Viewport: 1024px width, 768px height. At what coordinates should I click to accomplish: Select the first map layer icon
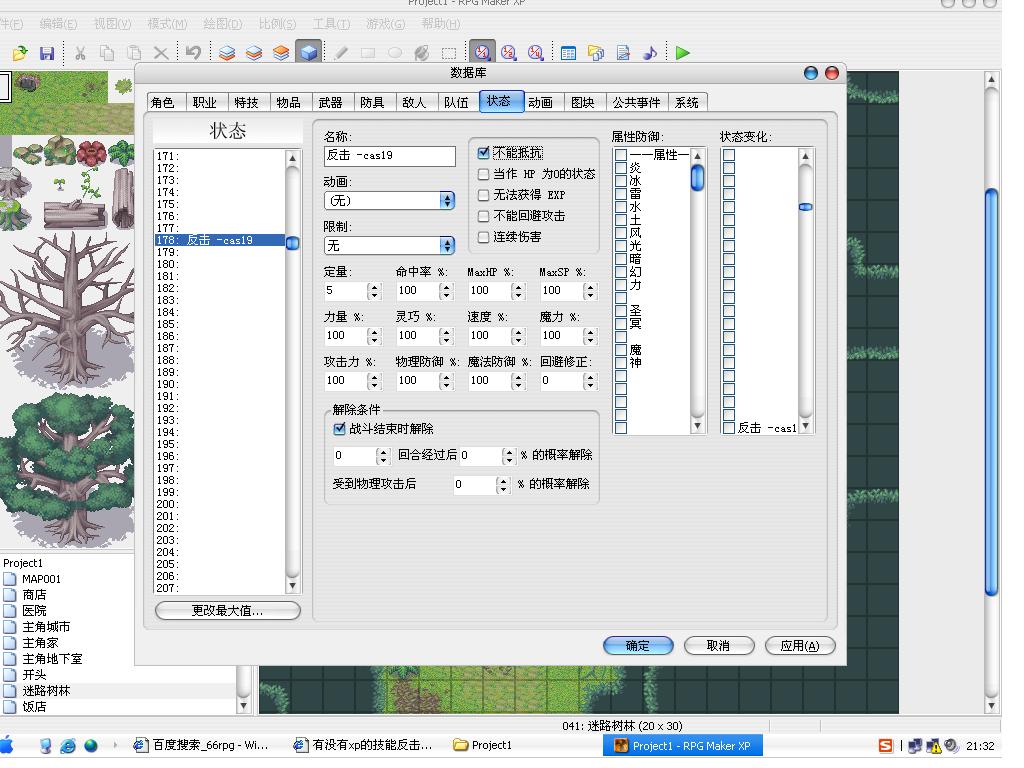(227, 53)
